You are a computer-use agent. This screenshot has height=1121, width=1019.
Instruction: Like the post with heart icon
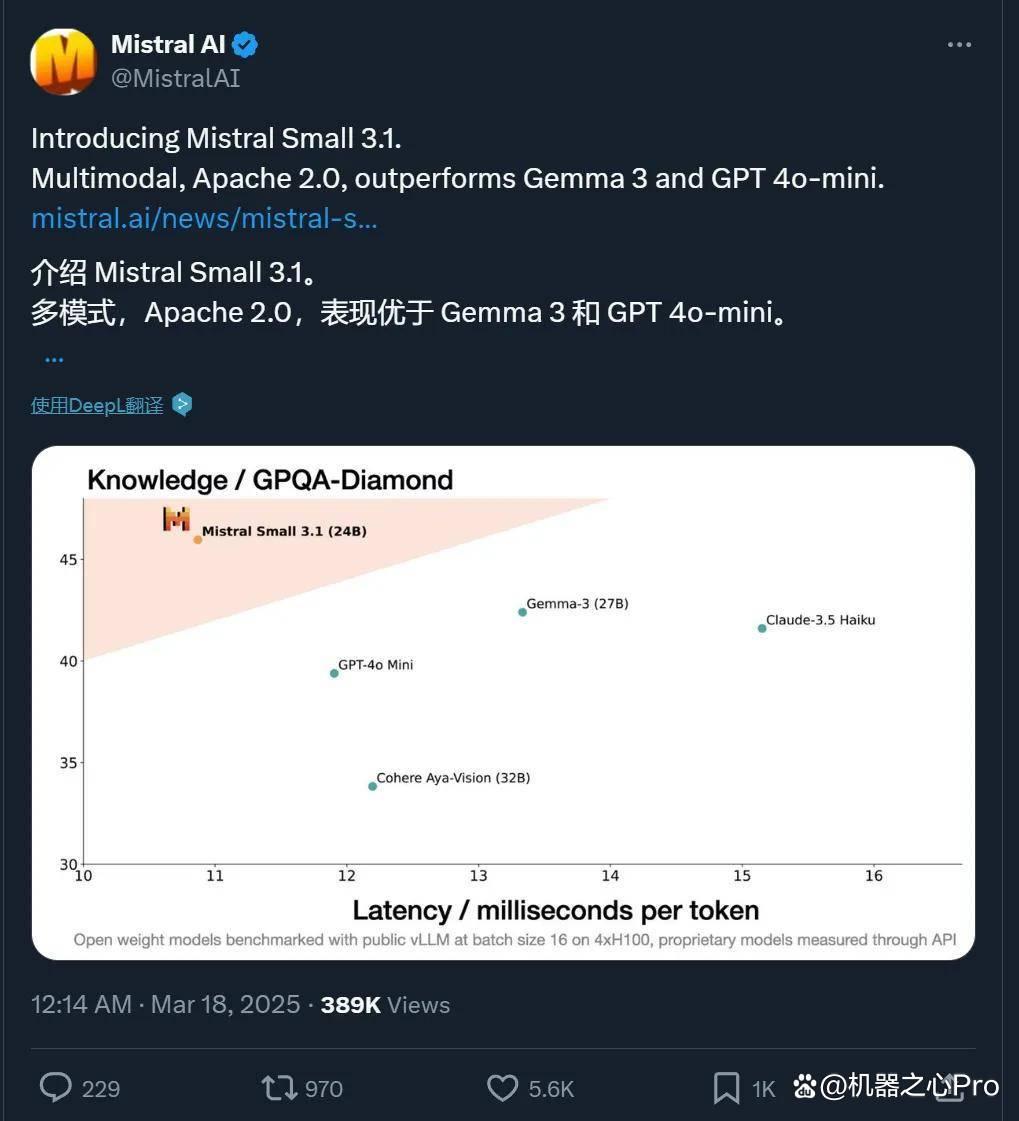(502, 1088)
